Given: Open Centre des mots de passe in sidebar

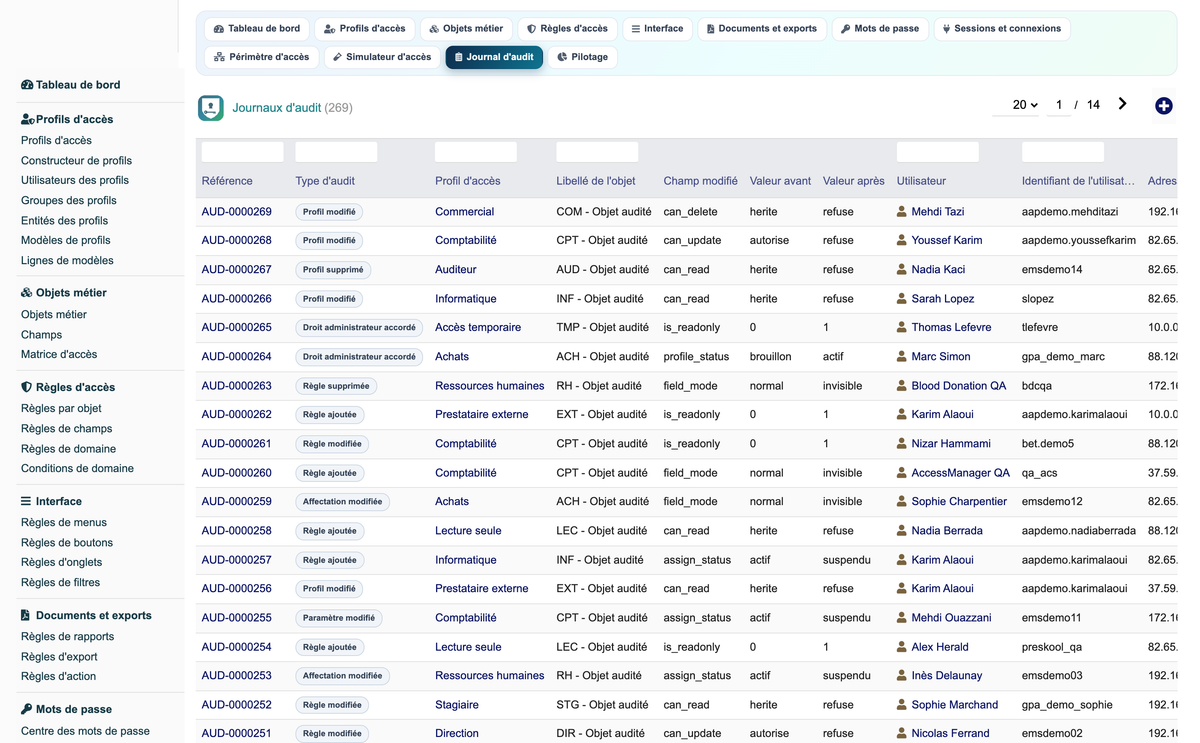Looking at the screenshot, I should [85, 731].
